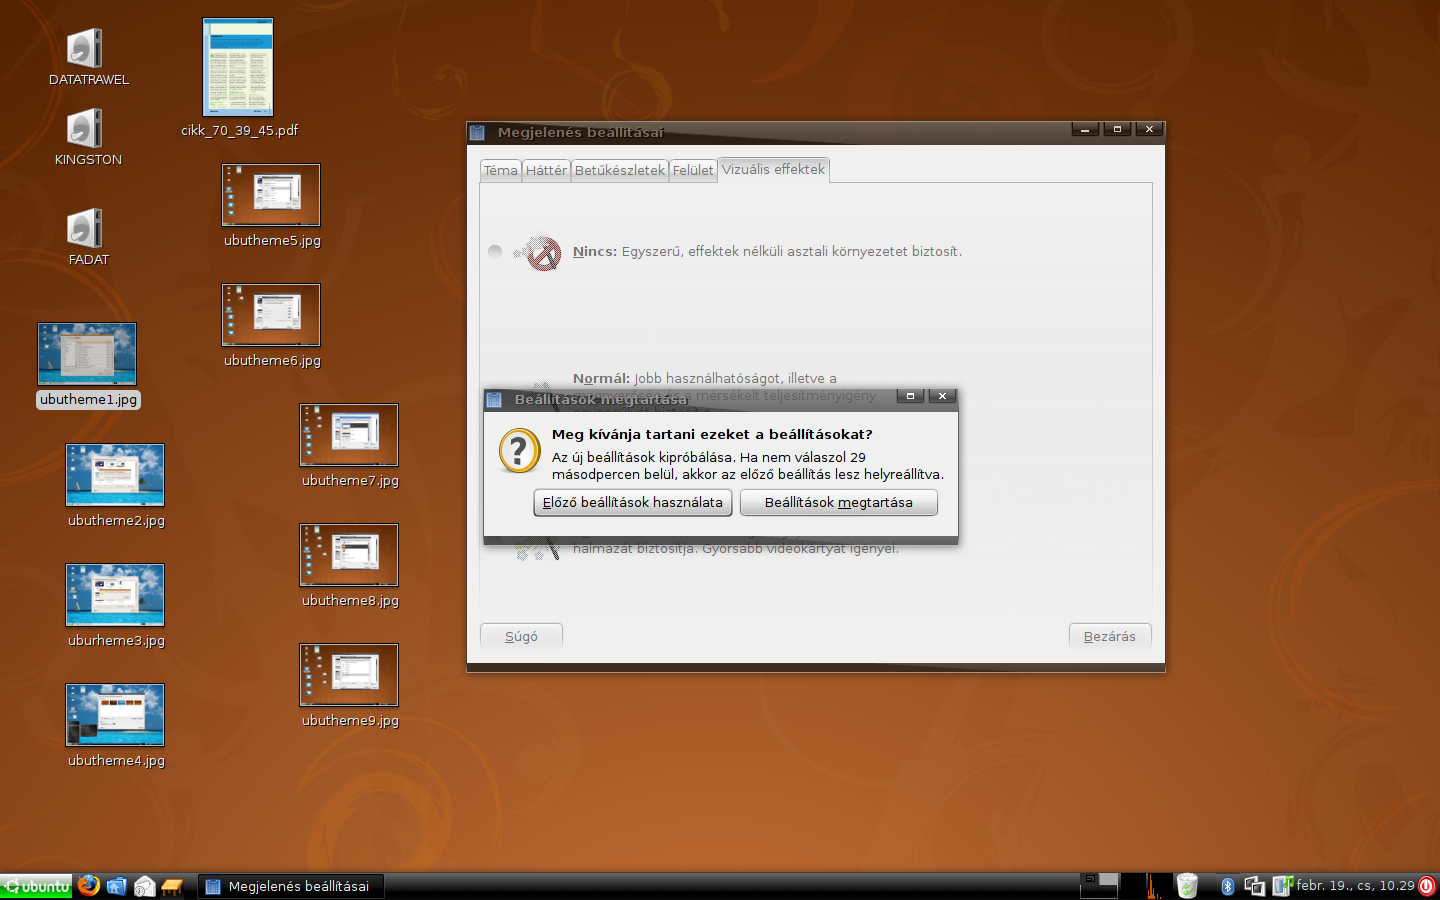Maximize the Beállítások megtartása dialog
This screenshot has height=900, width=1440.
tap(910, 397)
